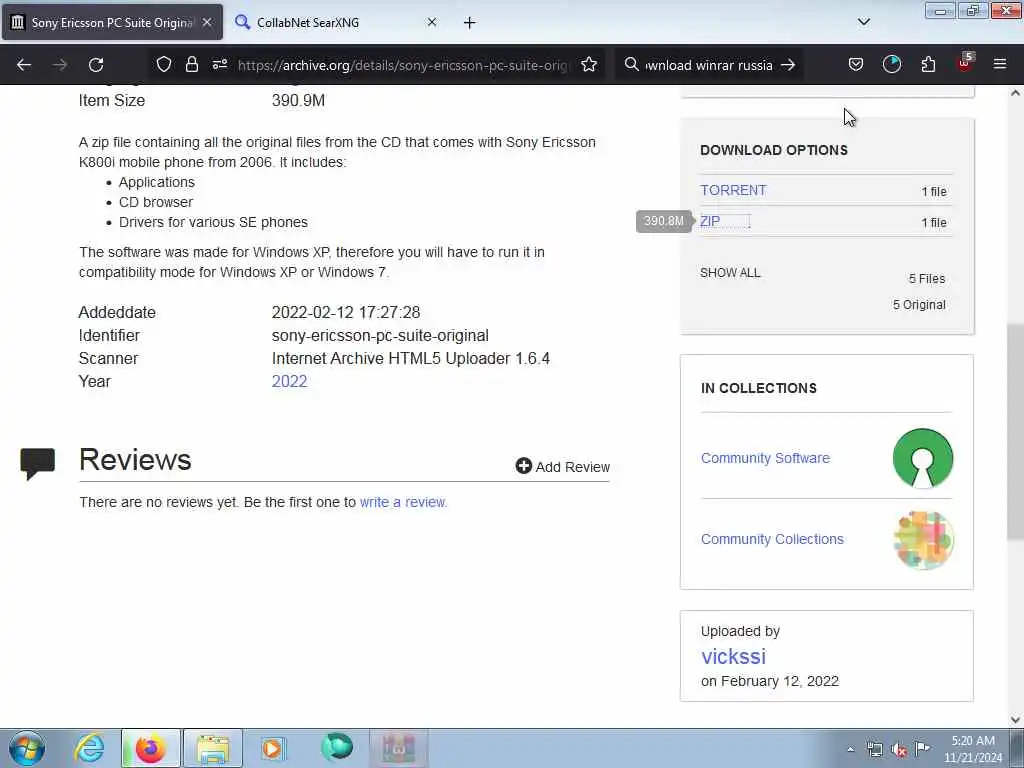Open Action Center flag icon in tray
1024x768 pixels.
tap(922, 749)
